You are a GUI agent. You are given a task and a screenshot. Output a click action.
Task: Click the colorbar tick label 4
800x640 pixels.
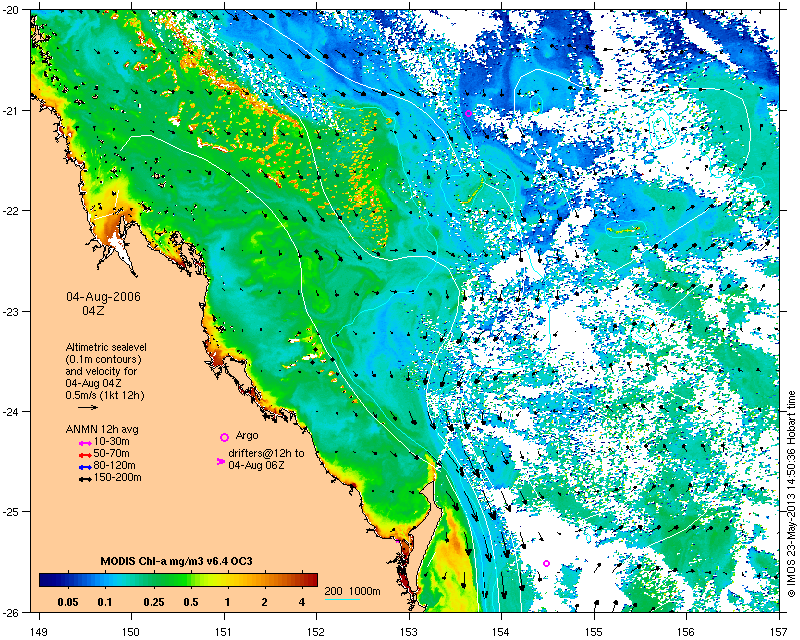point(302,602)
